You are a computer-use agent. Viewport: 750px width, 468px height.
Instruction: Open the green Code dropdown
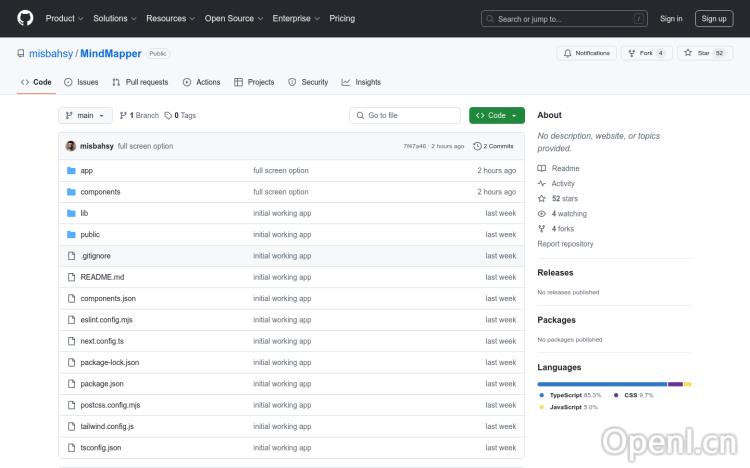coord(496,115)
